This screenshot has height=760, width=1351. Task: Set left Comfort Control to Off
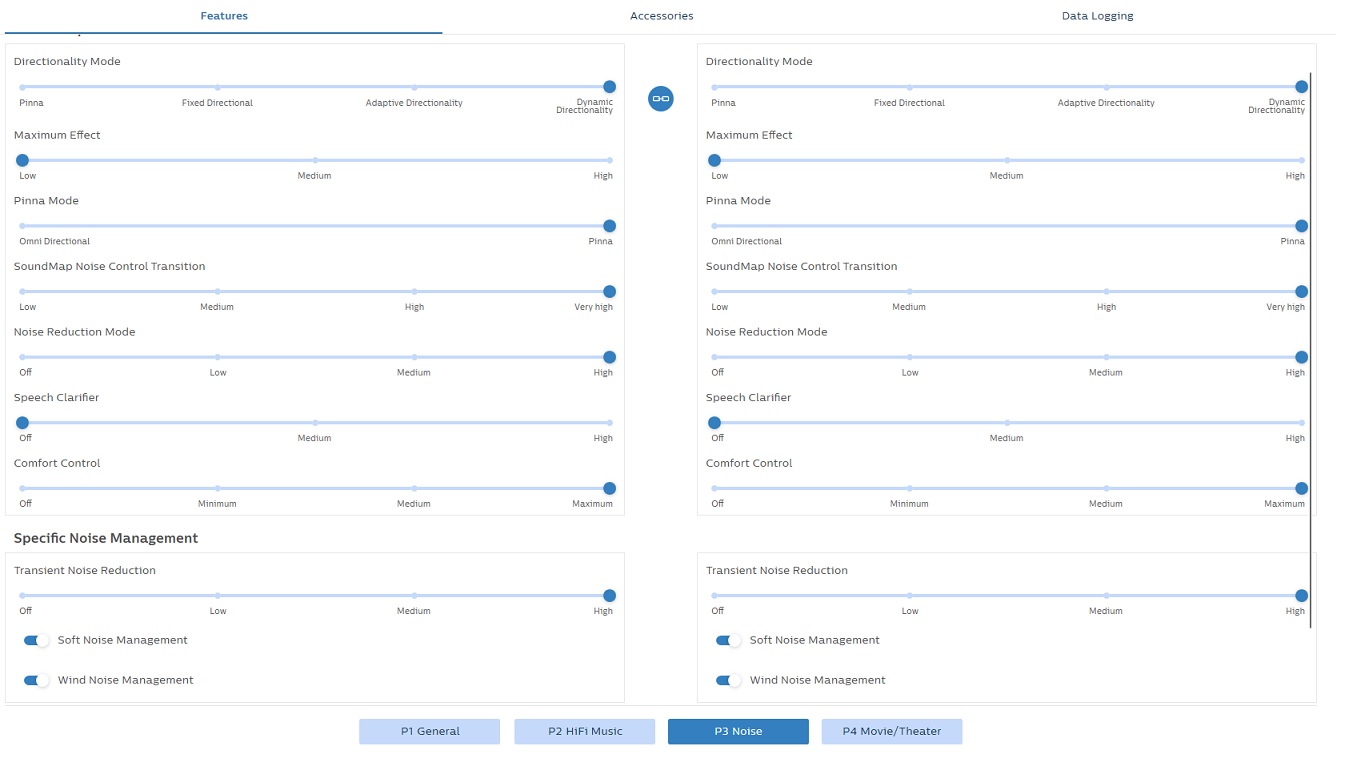pyautogui.click(x=22, y=489)
